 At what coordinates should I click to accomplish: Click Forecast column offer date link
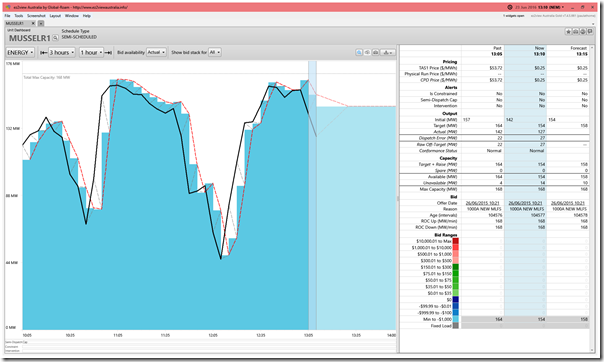tap(568, 203)
